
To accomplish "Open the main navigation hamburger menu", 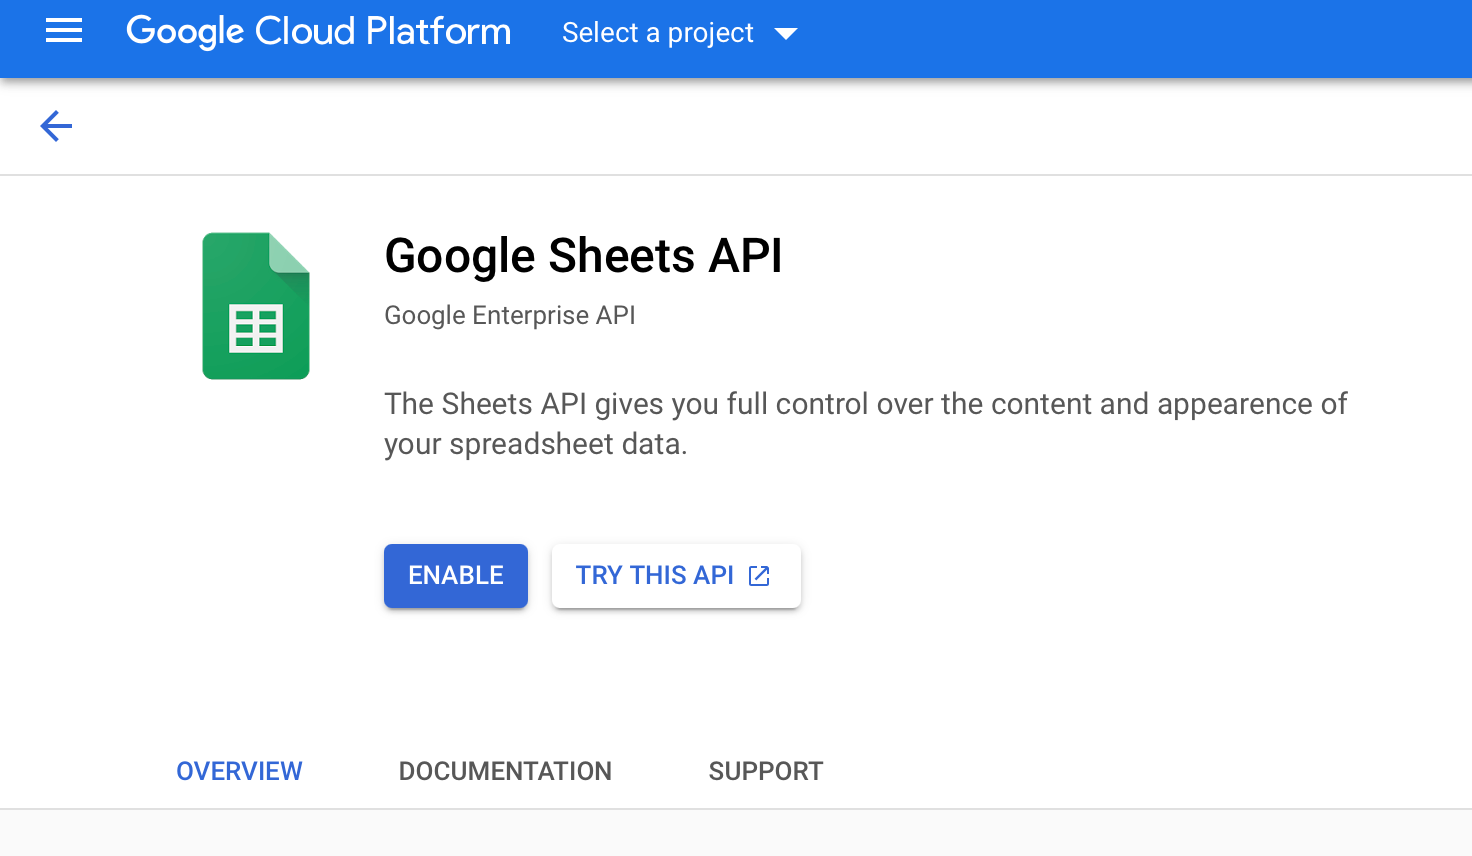I will 64,32.
